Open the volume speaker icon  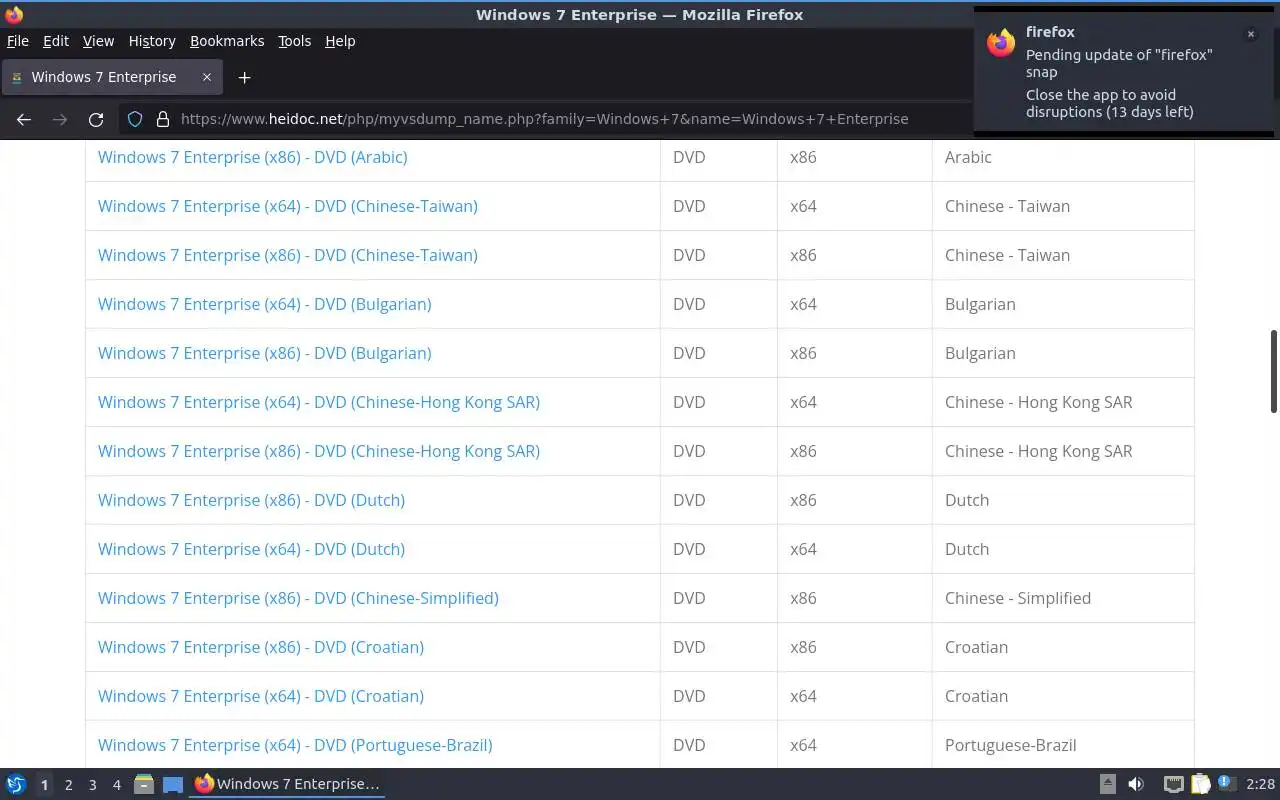(1136, 784)
